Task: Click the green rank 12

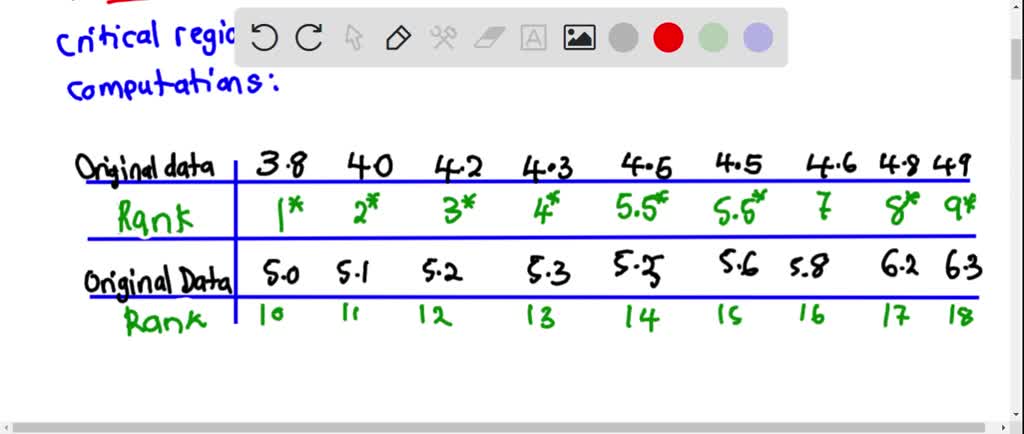Action: click(x=434, y=317)
